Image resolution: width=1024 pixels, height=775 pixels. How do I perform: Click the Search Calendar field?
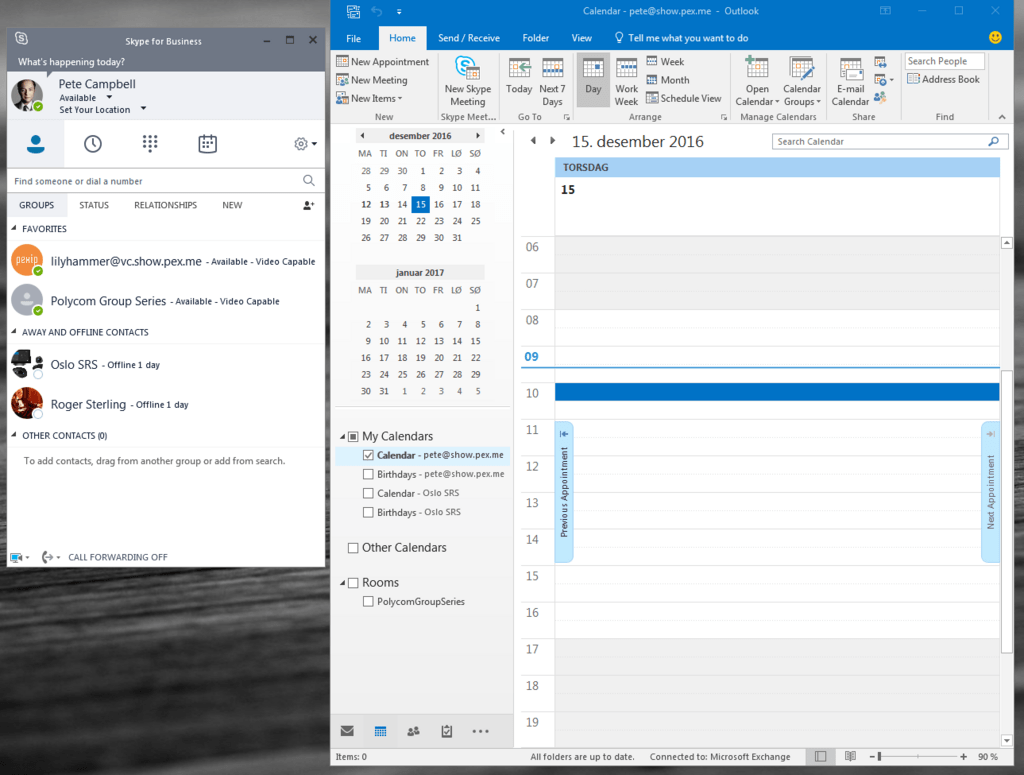[890, 142]
